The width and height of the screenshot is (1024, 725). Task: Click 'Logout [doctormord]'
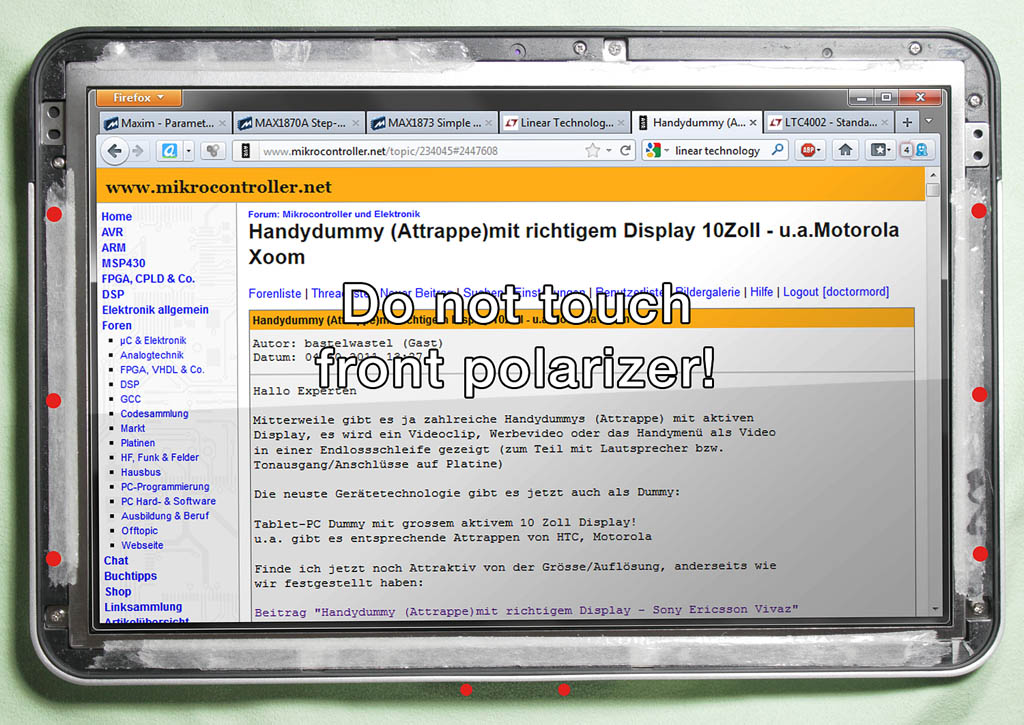836,291
